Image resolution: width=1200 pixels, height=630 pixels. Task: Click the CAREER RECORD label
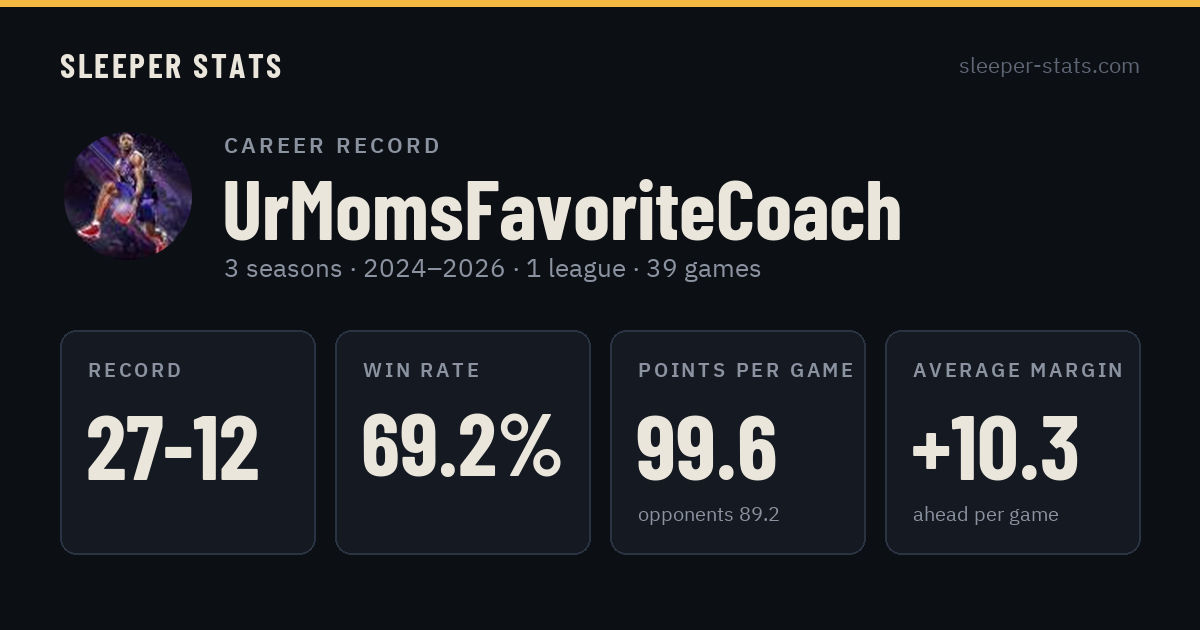pos(333,146)
